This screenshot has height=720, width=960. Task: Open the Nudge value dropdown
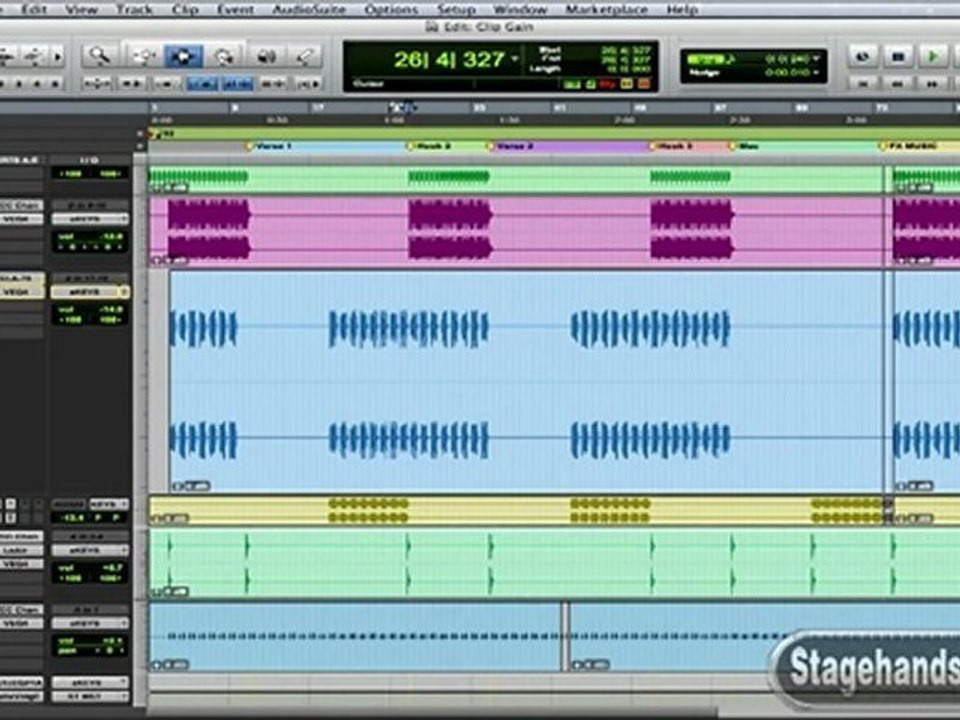tap(816, 72)
